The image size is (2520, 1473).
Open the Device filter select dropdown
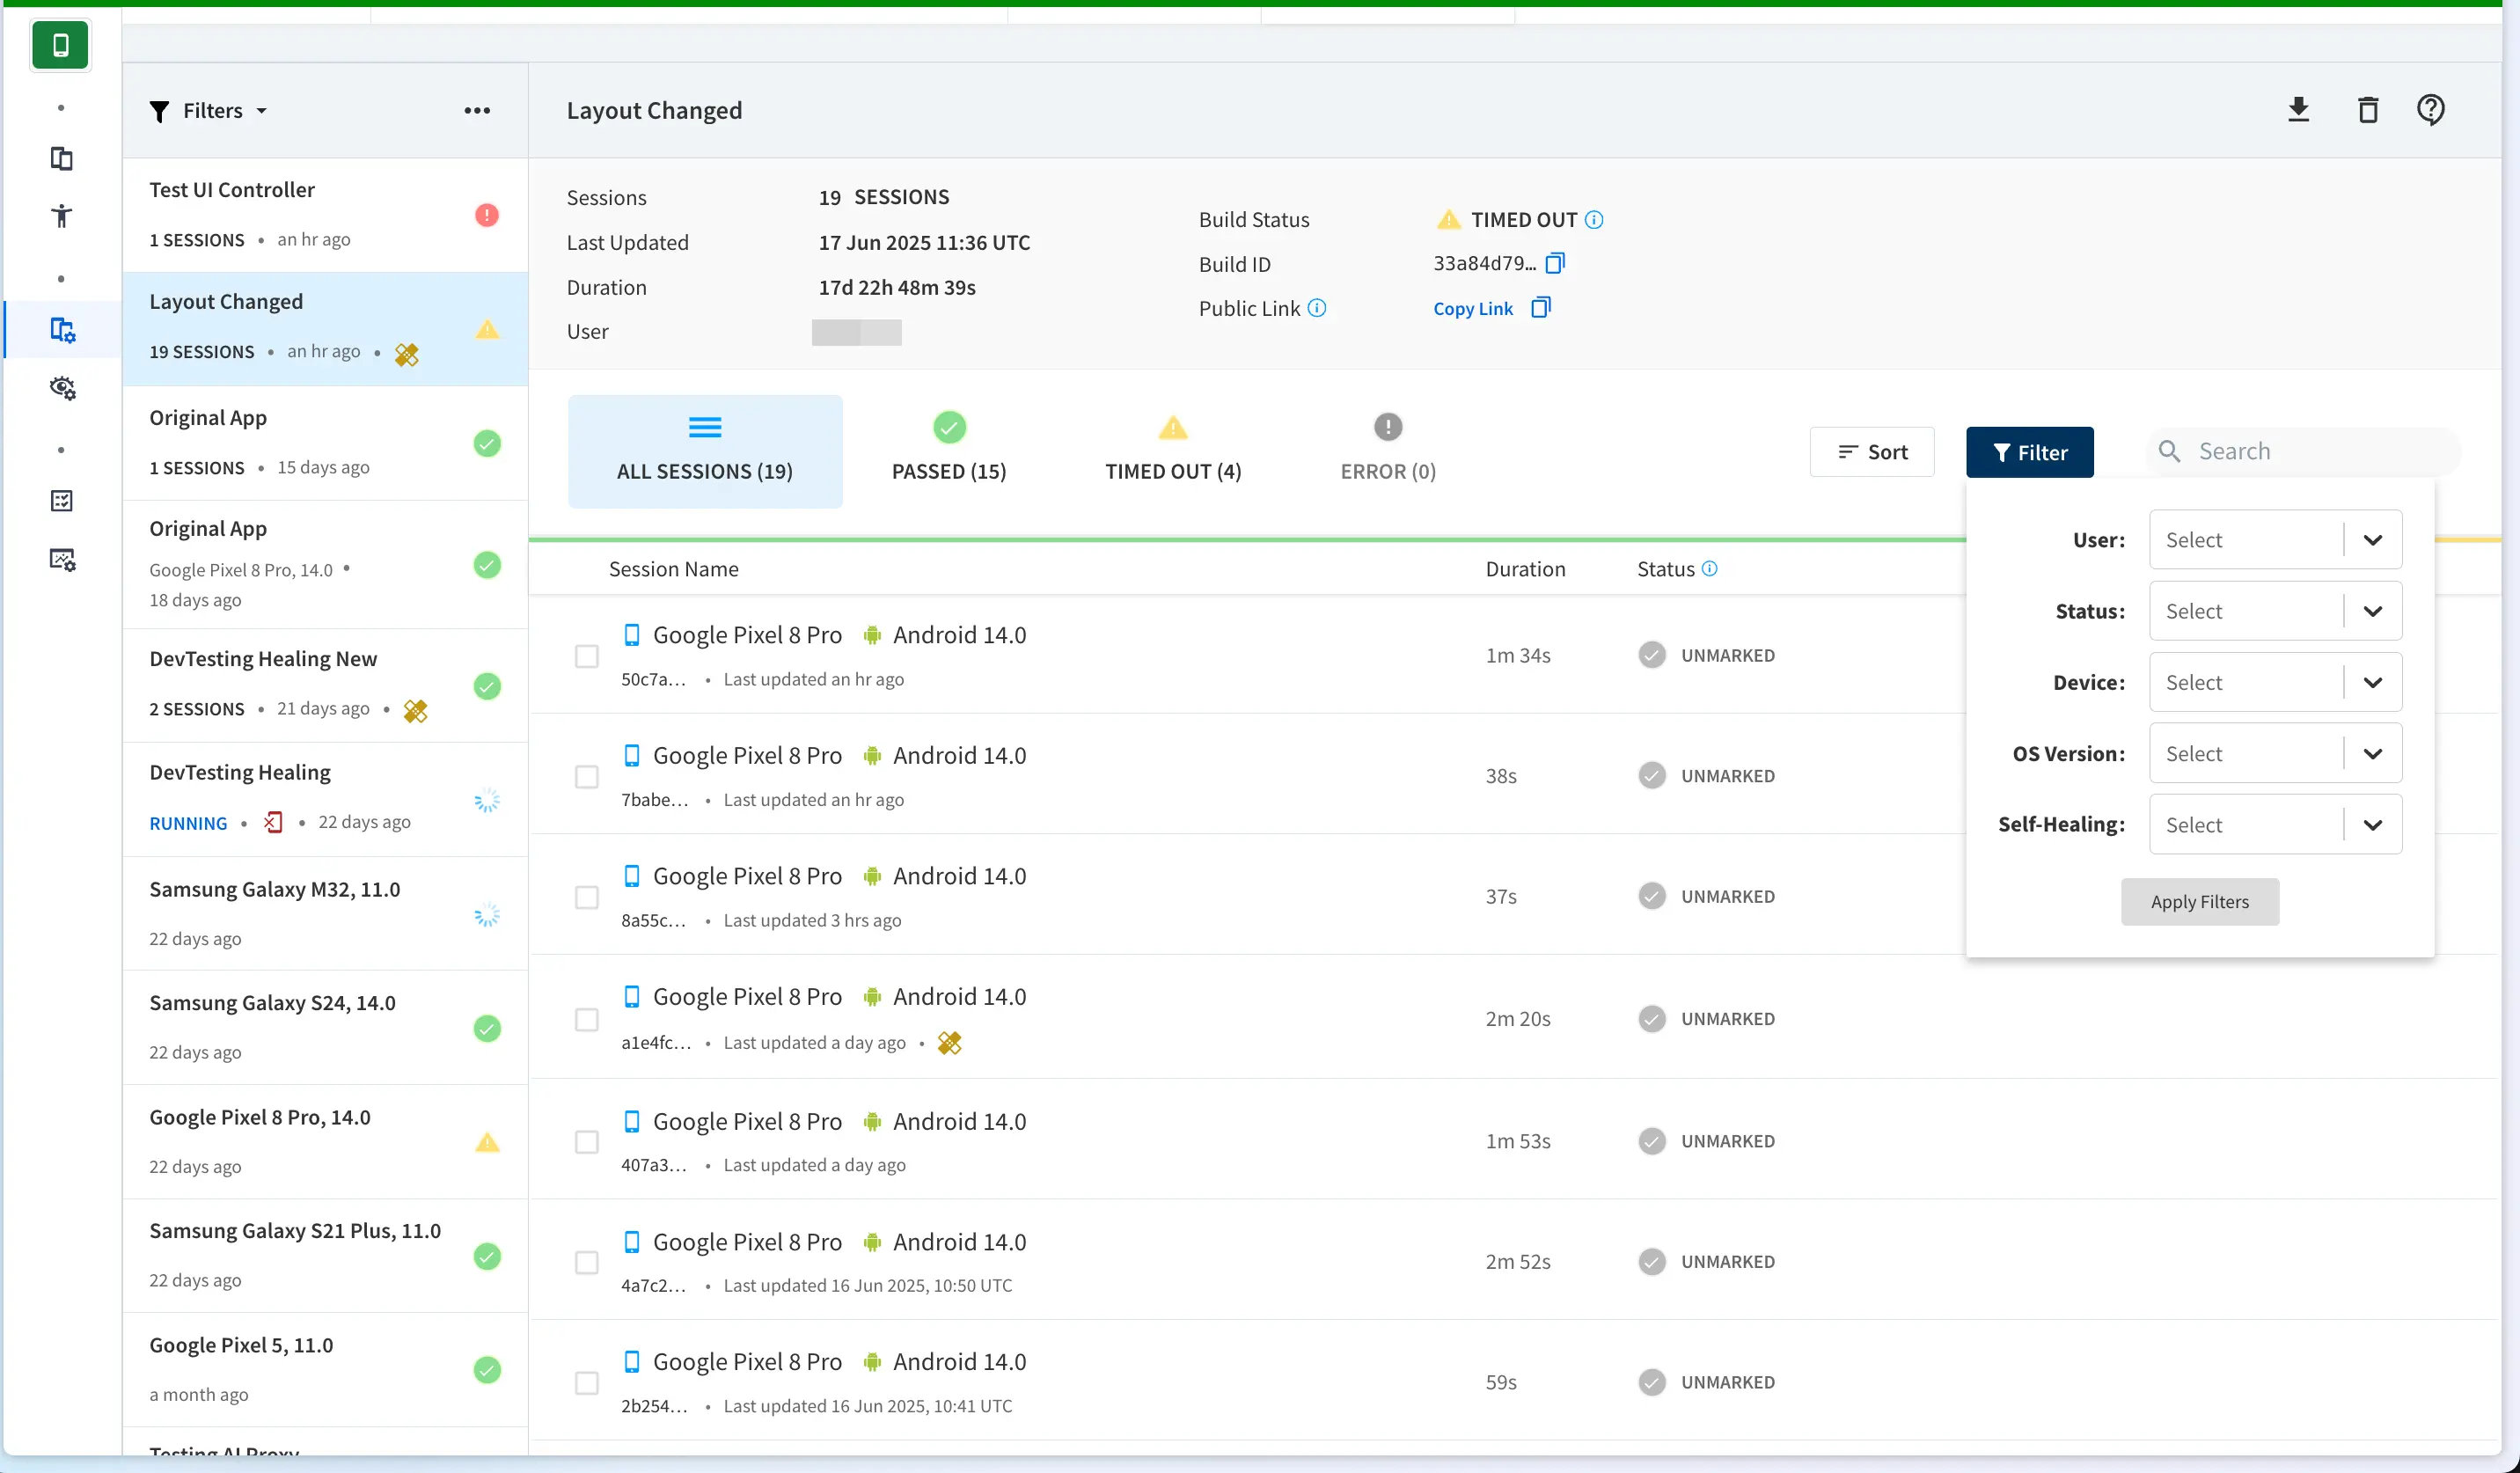pyautogui.click(x=2275, y=682)
